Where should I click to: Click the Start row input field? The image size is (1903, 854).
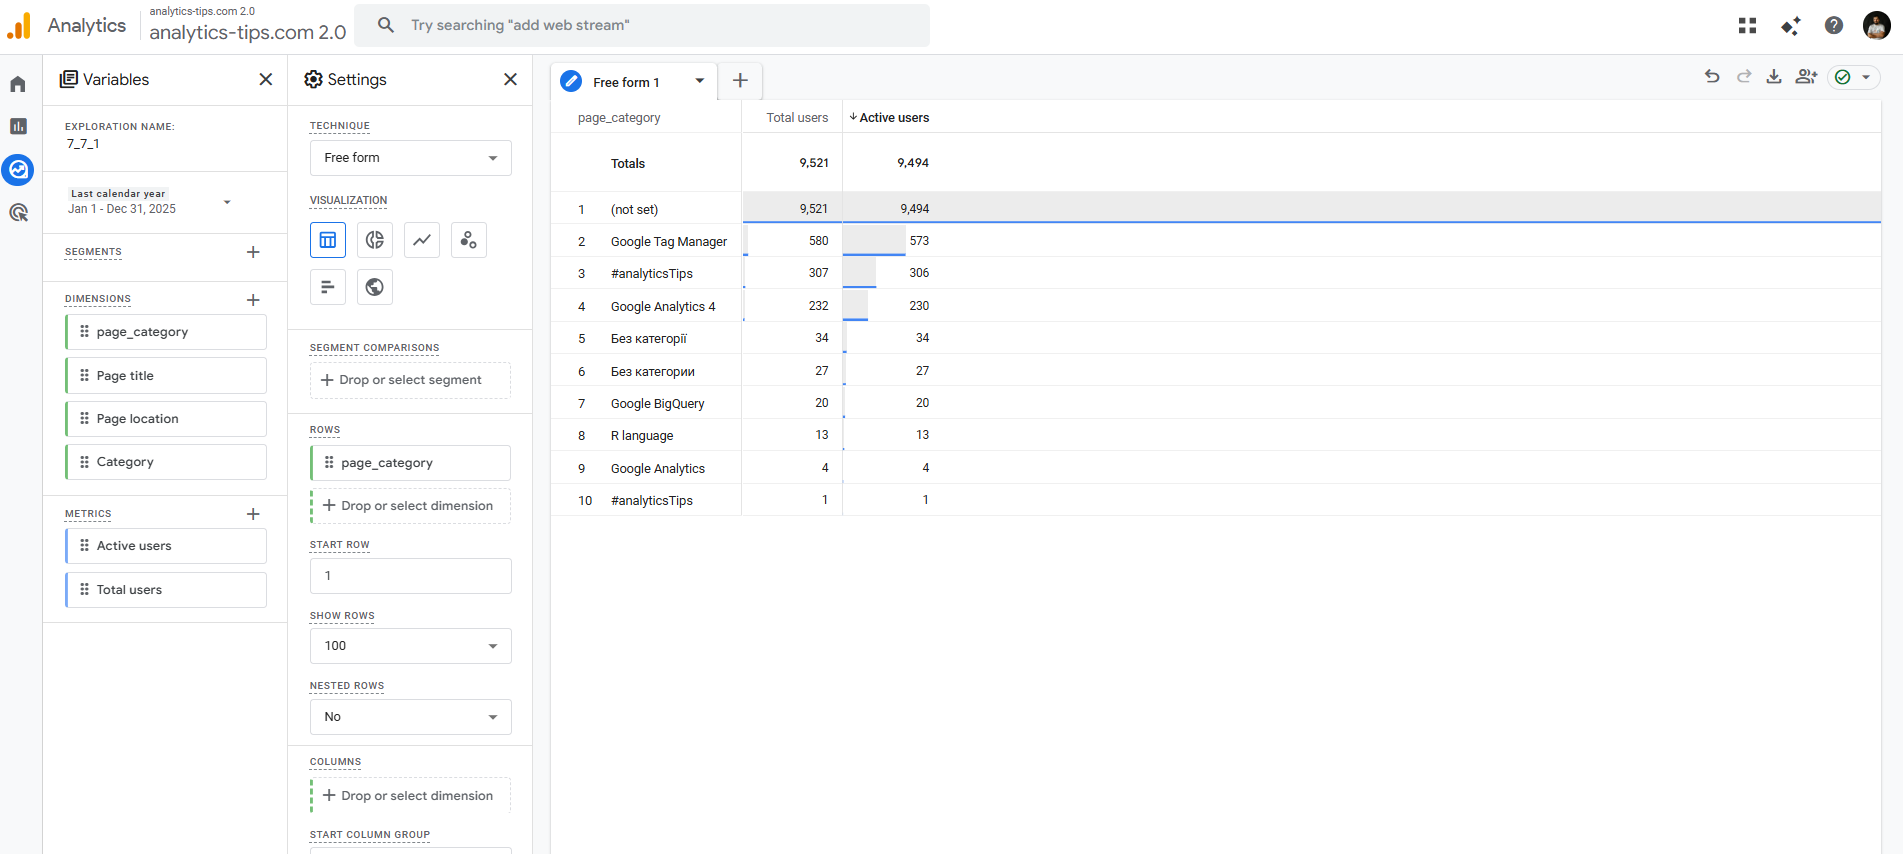[411, 576]
